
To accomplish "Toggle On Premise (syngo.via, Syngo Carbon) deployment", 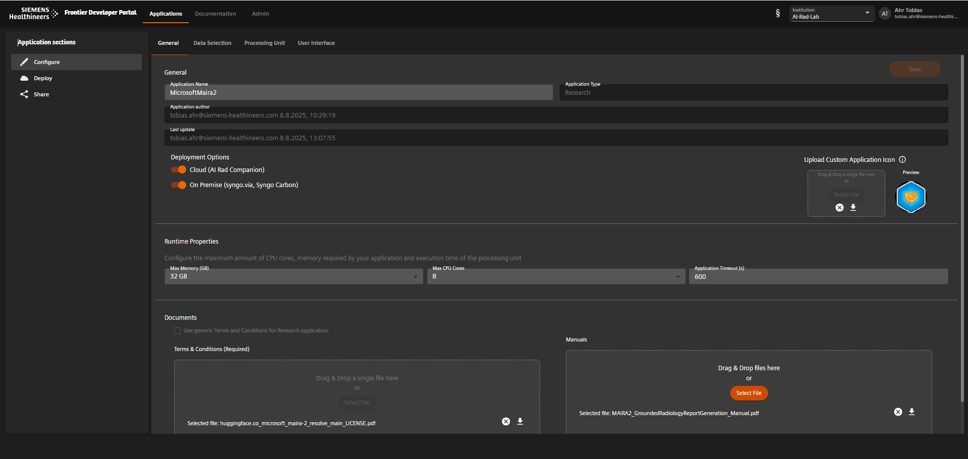I will point(178,184).
